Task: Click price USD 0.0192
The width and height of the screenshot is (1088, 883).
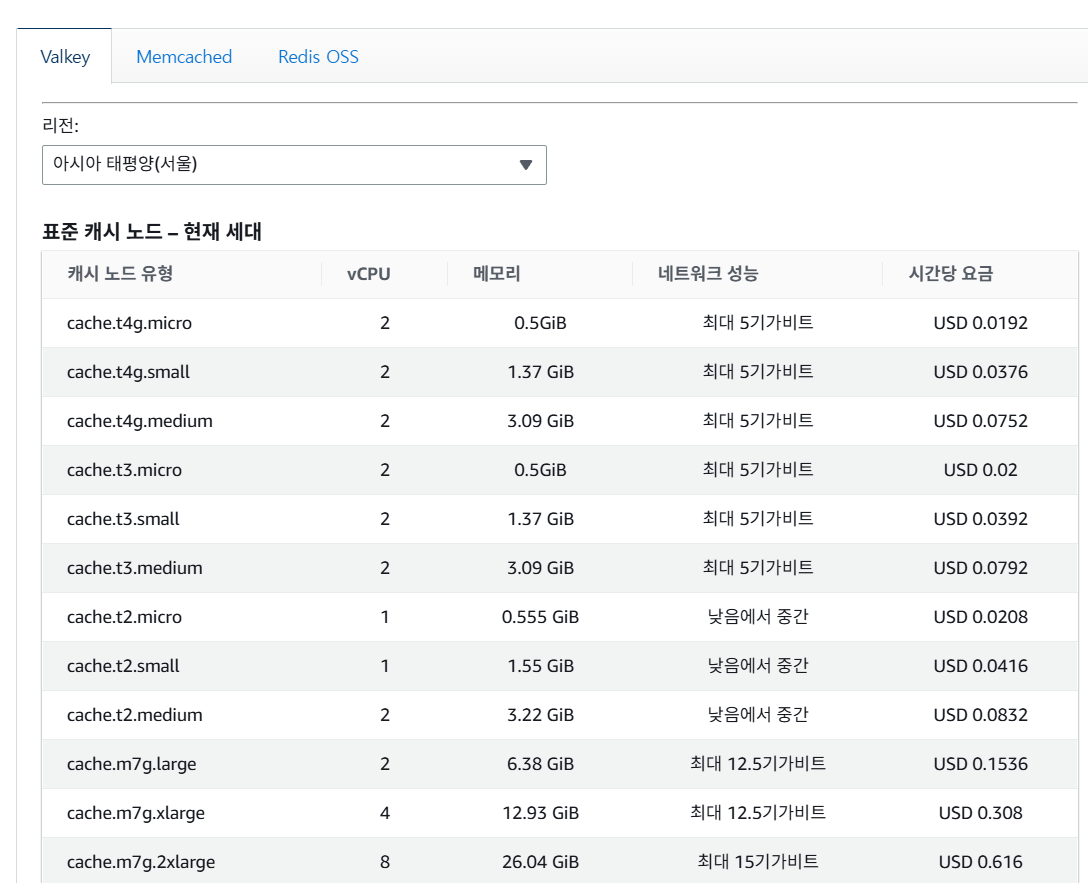Action: [980, 323]
